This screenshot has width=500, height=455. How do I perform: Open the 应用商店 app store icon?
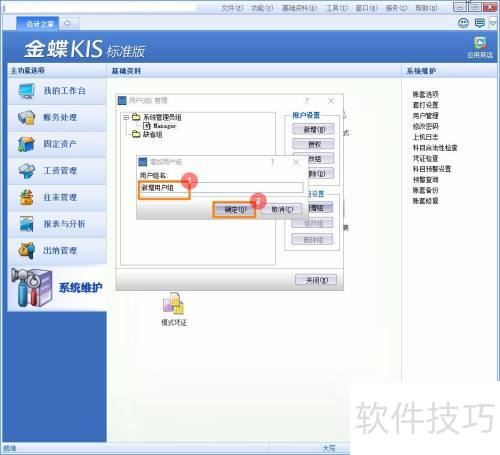[x=480, y=48]
